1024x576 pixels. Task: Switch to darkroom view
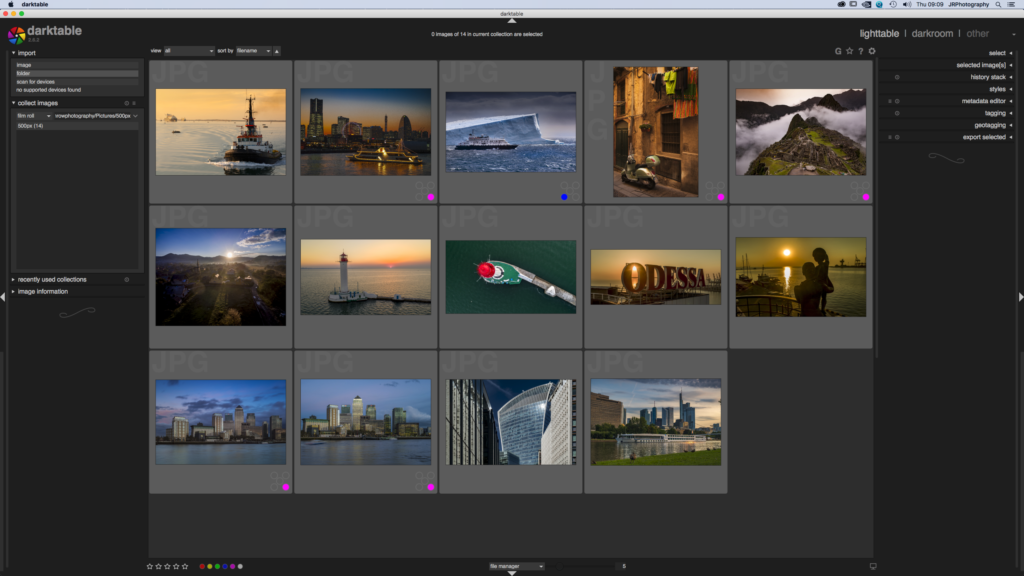(932, 33)
